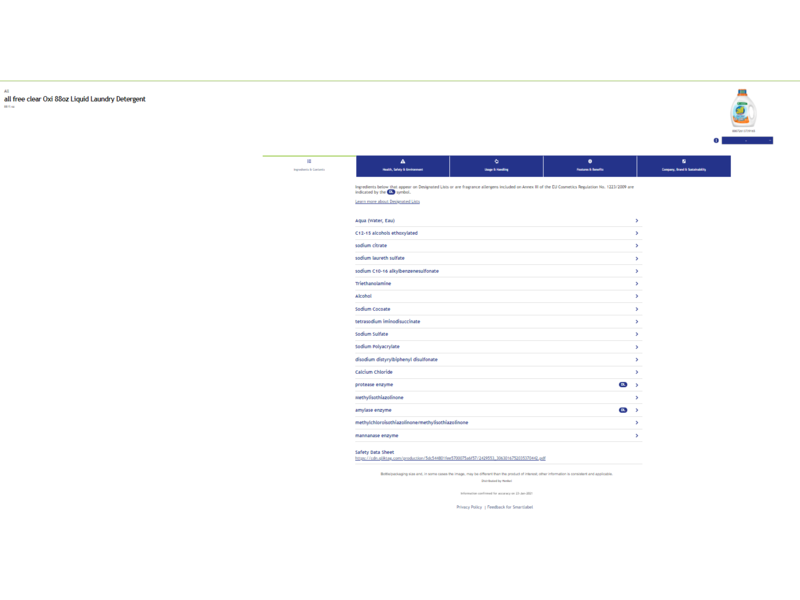The image size is (800, 600).
Task: Click the Features & Benefits tab icon
Action: [590, 161]
